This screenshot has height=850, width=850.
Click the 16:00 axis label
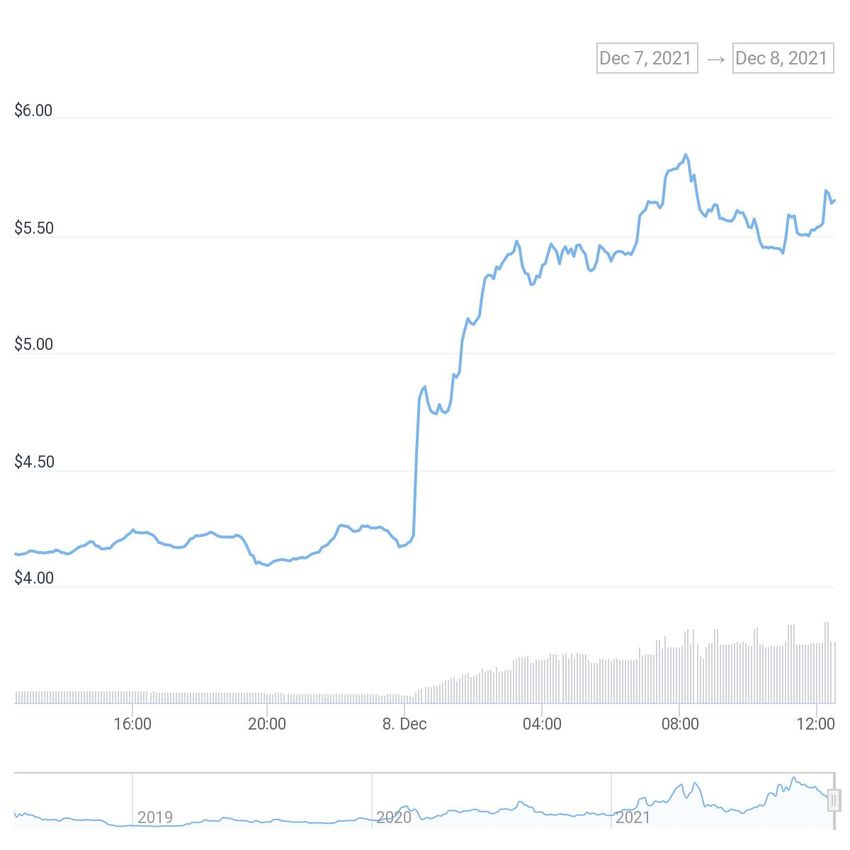pyautogui.click(x=133, y=724)
